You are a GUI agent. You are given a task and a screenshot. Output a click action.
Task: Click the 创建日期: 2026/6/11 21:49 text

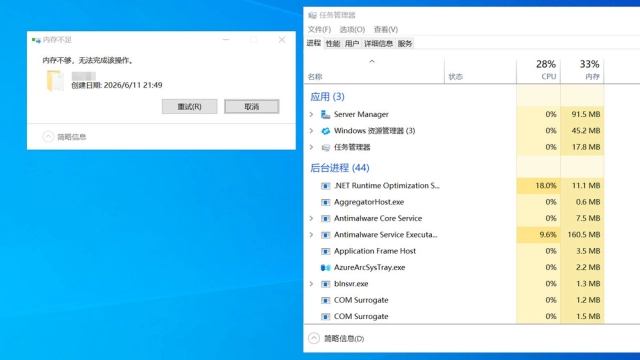coord(117,85)
